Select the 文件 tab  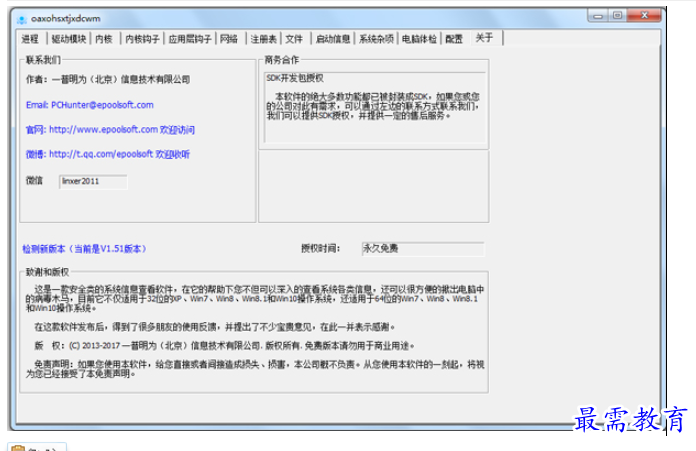pyautogui.click(x=294, y=39)
